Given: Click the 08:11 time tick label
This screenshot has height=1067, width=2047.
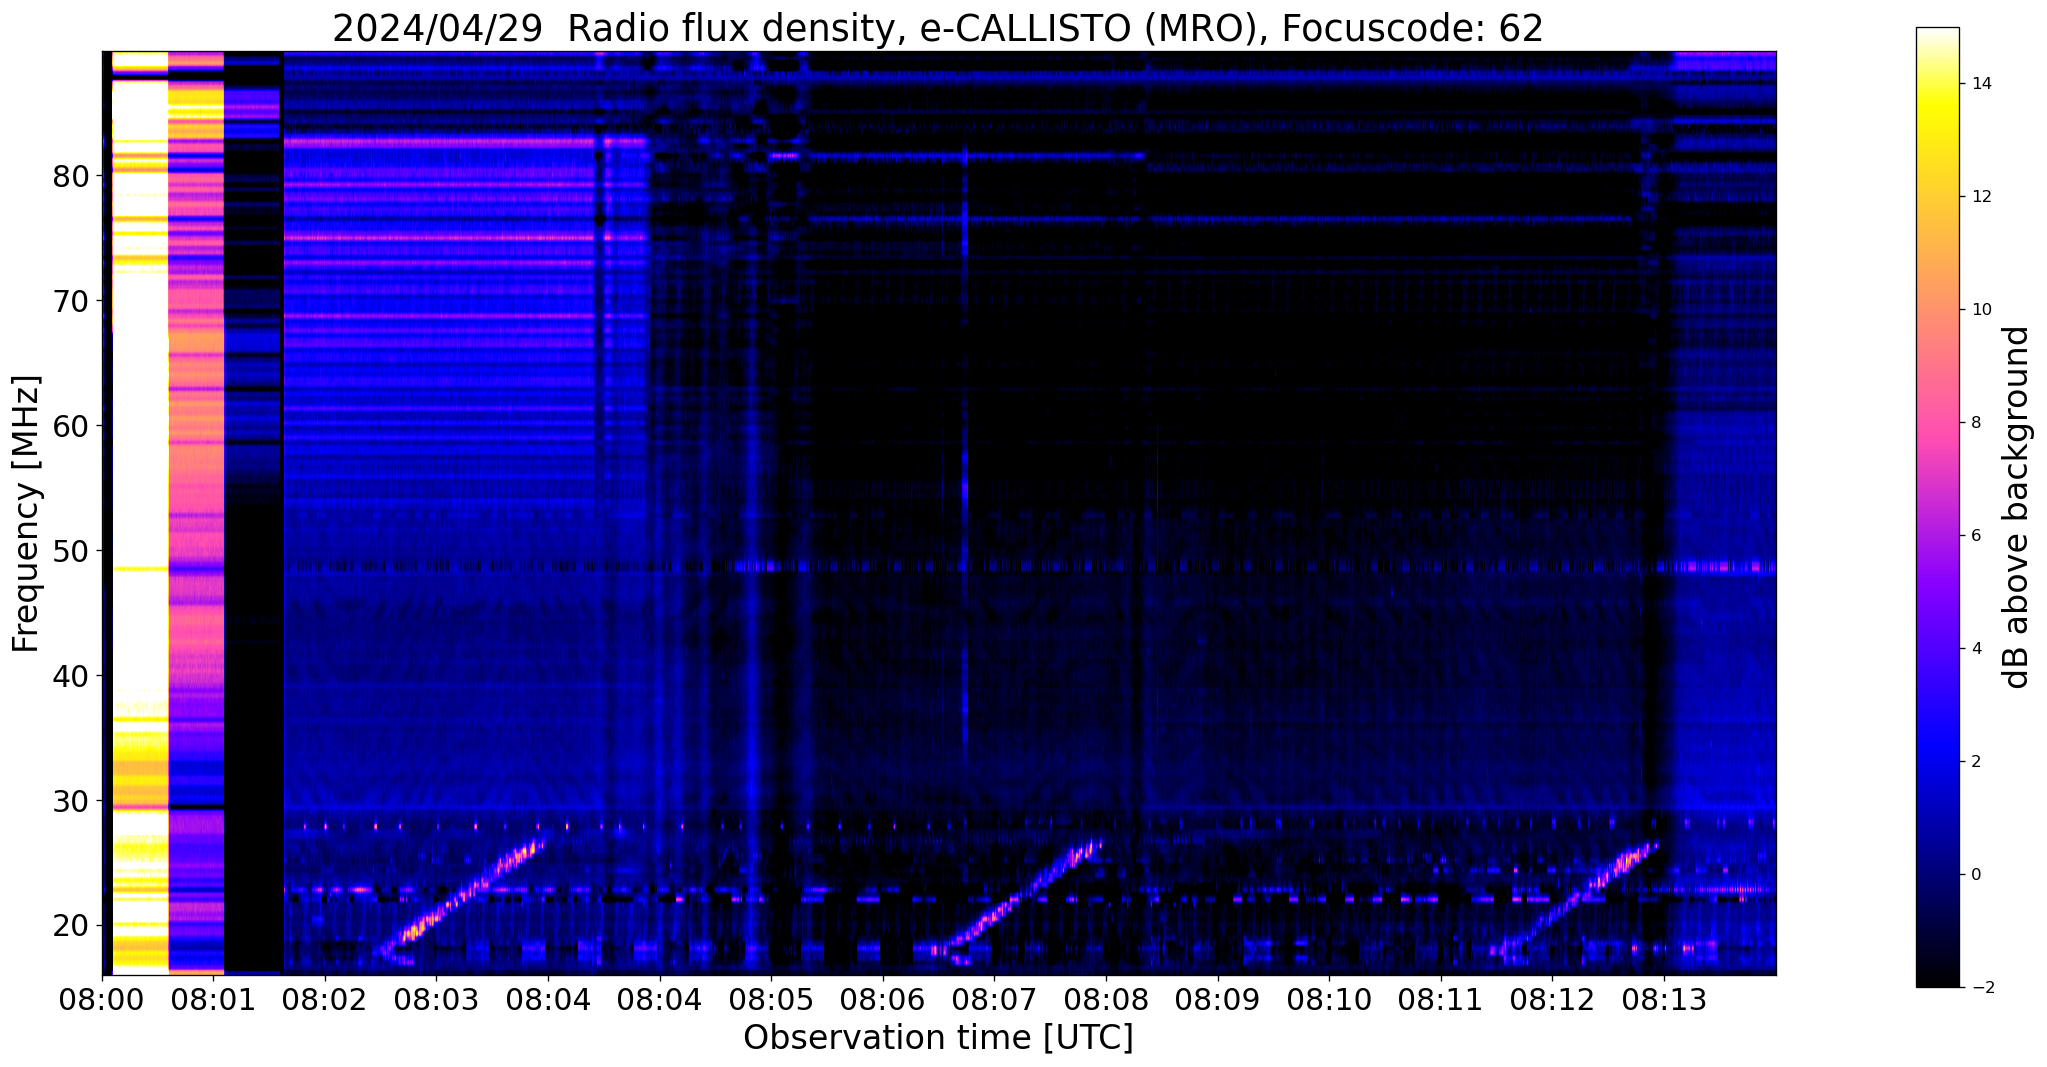Looking at the screenshot, I should [1441, 999].
